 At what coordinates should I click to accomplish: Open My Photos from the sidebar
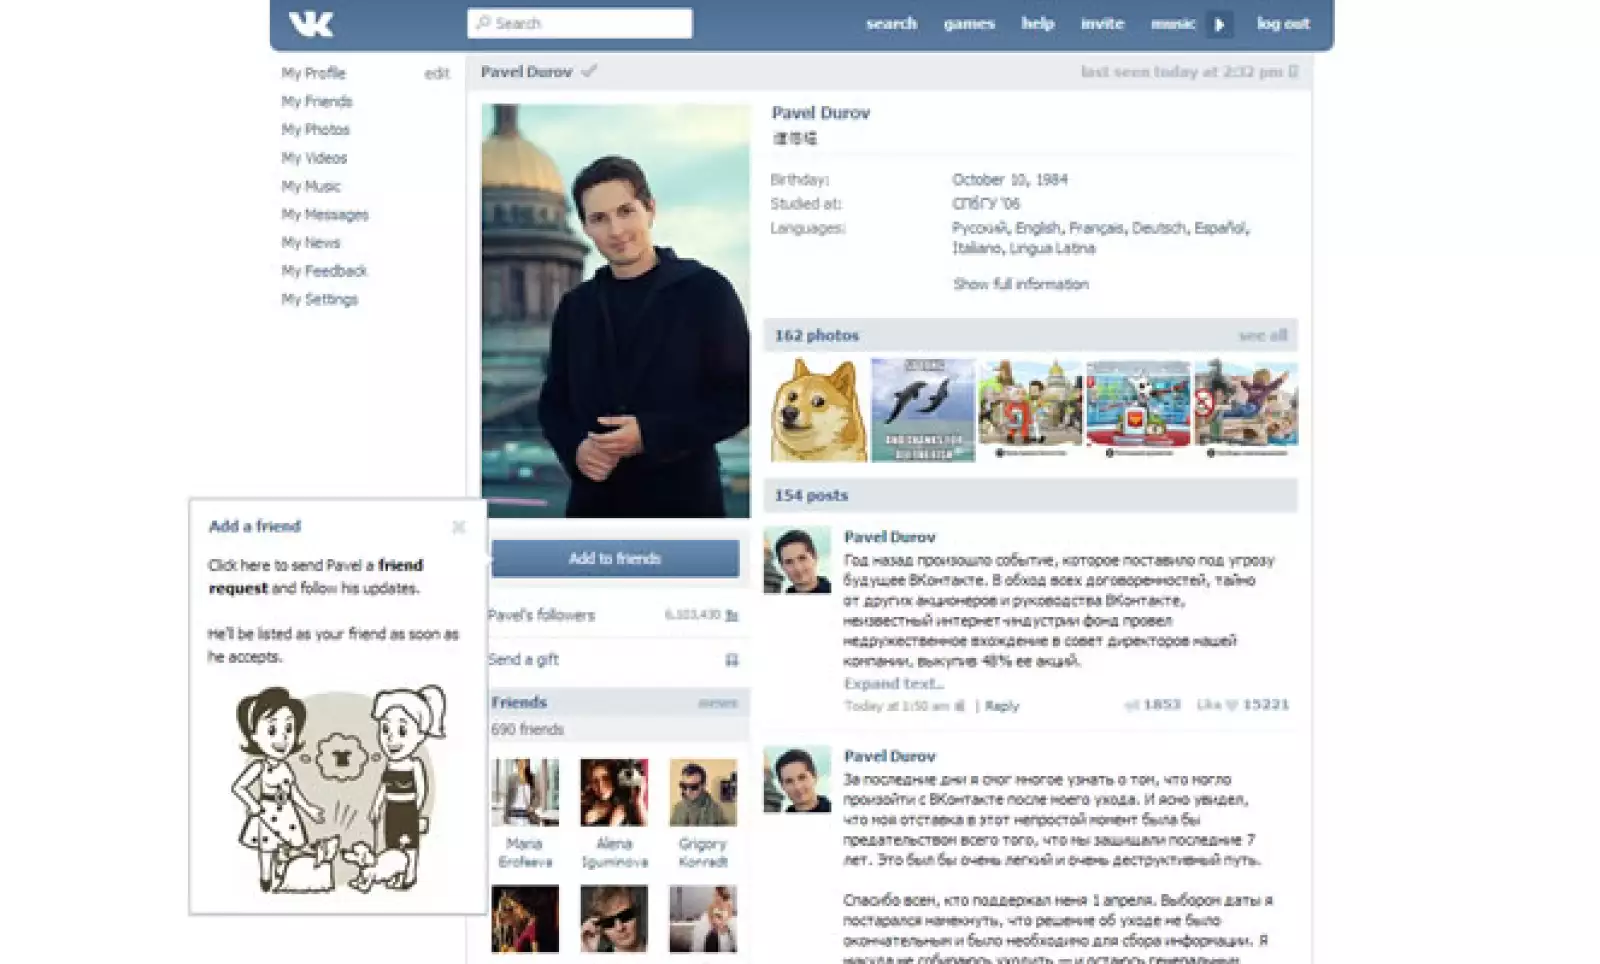pyautogui.click(x=314, y=129)
